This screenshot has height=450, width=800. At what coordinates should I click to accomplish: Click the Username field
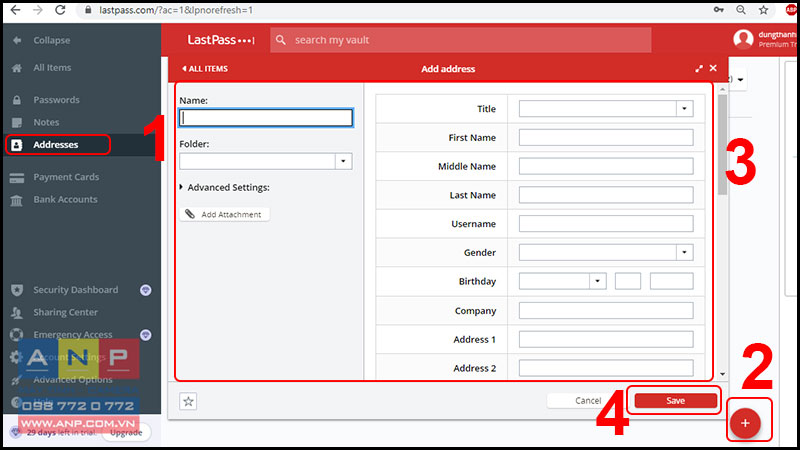(606, 223)
